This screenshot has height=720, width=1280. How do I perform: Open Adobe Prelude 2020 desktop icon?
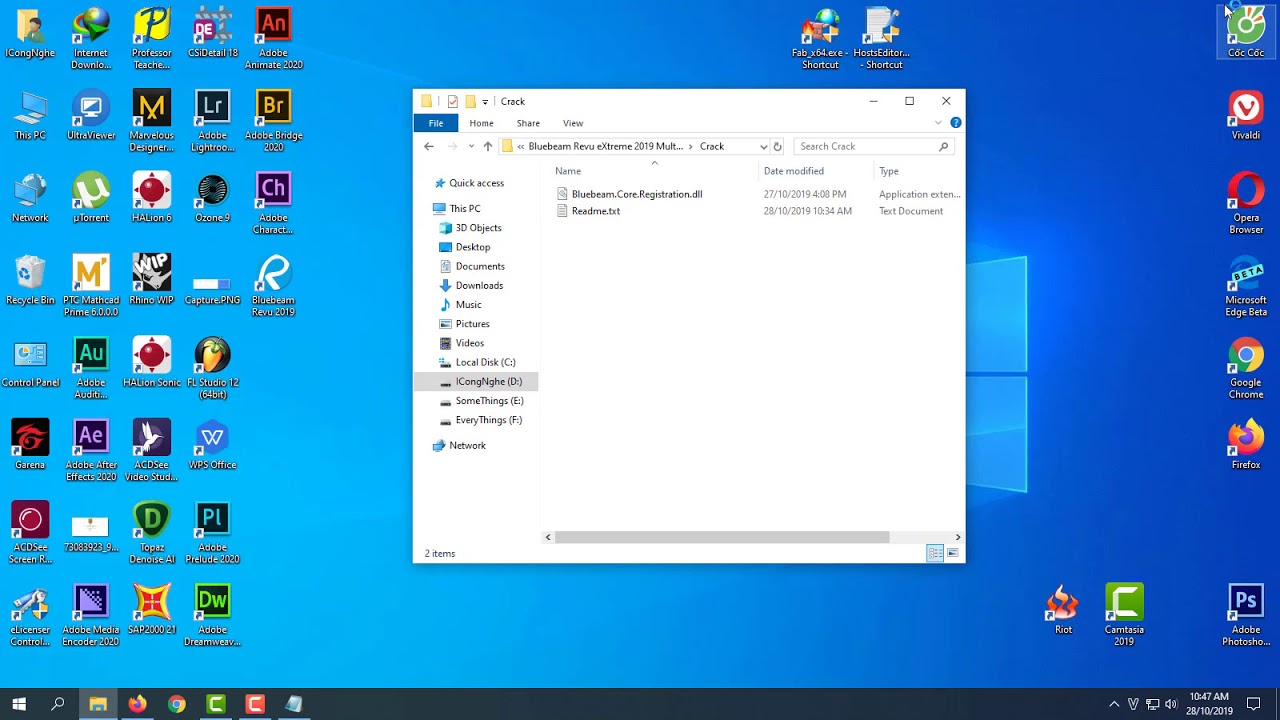click(x=212, y=533)
